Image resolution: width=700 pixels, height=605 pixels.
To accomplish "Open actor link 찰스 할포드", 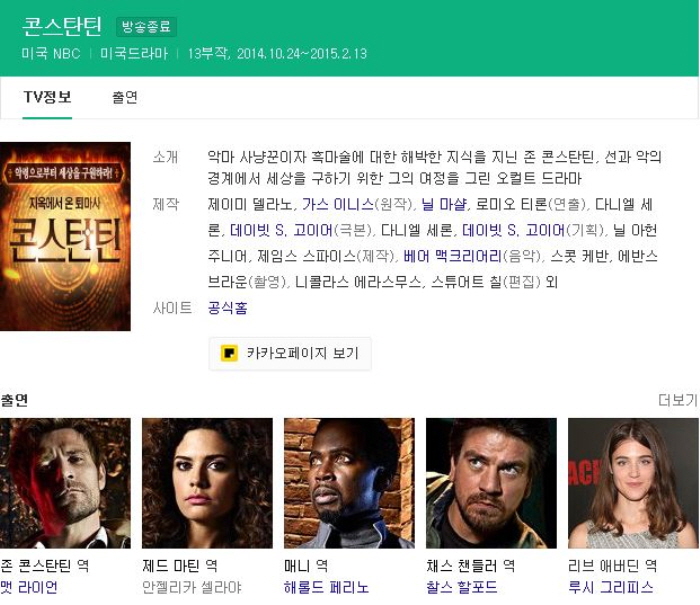I will pyautogui.click(x=462, y=587).
